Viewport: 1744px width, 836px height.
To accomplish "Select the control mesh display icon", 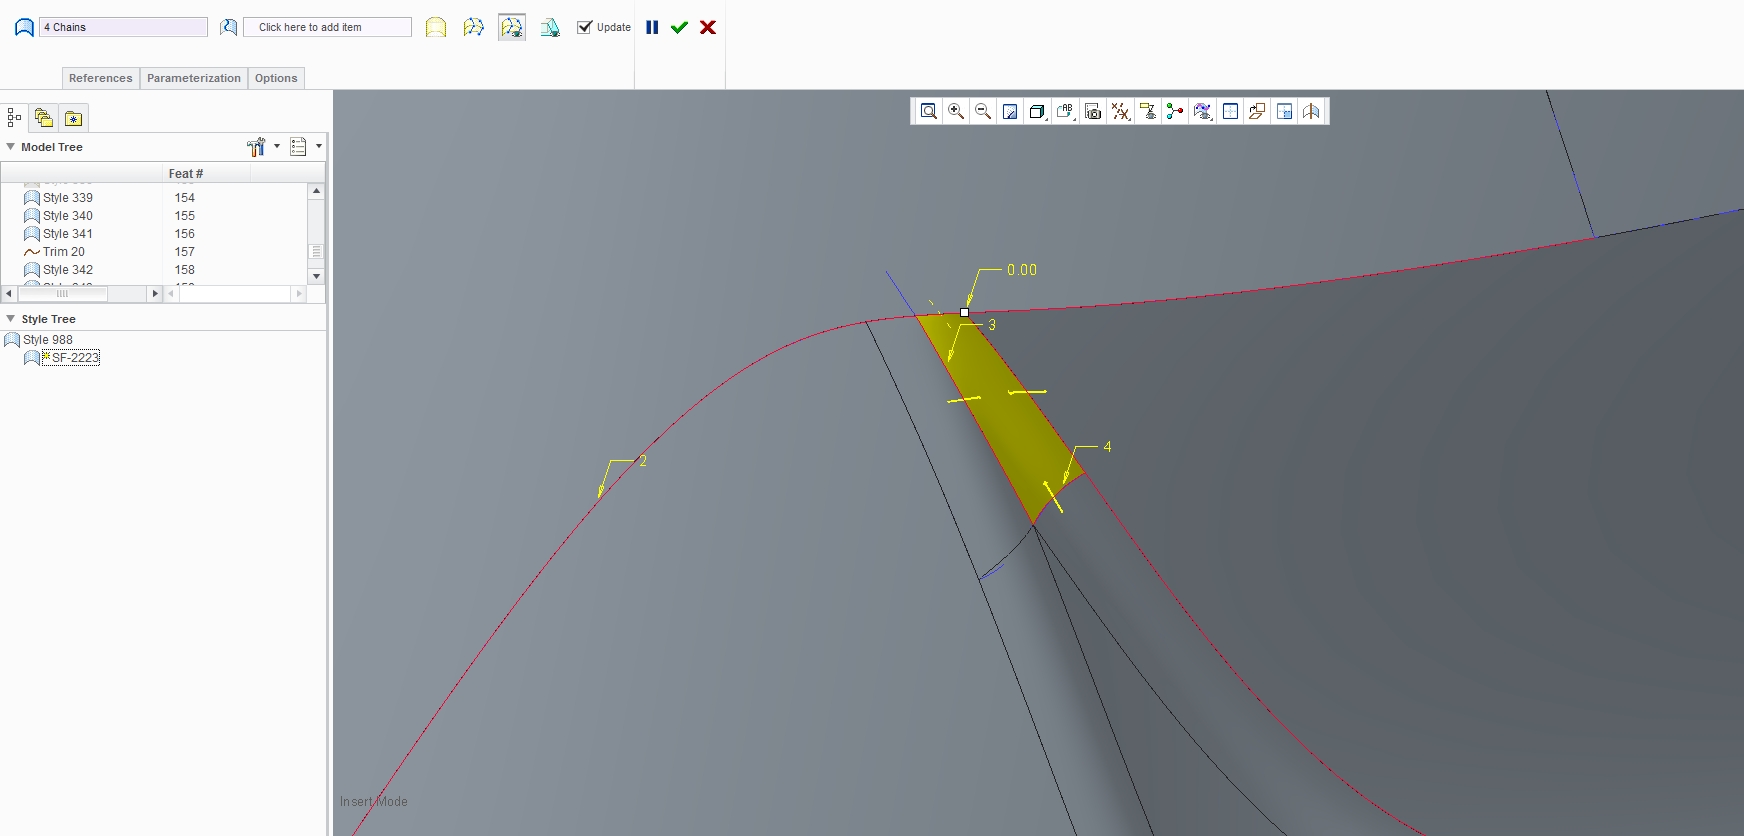I will click(x=474, y=27).
